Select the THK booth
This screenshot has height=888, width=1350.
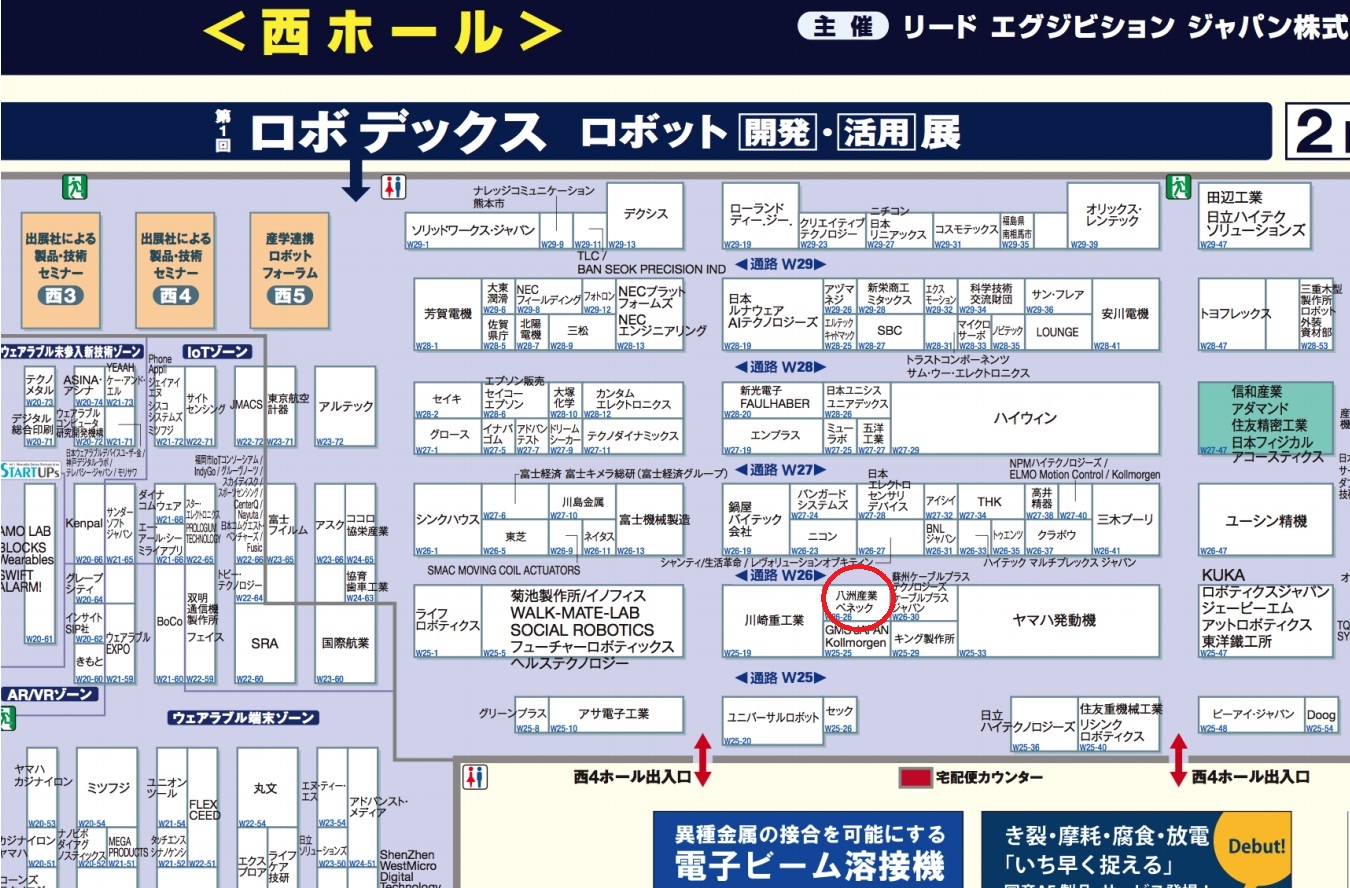click(x=989, y=503)
